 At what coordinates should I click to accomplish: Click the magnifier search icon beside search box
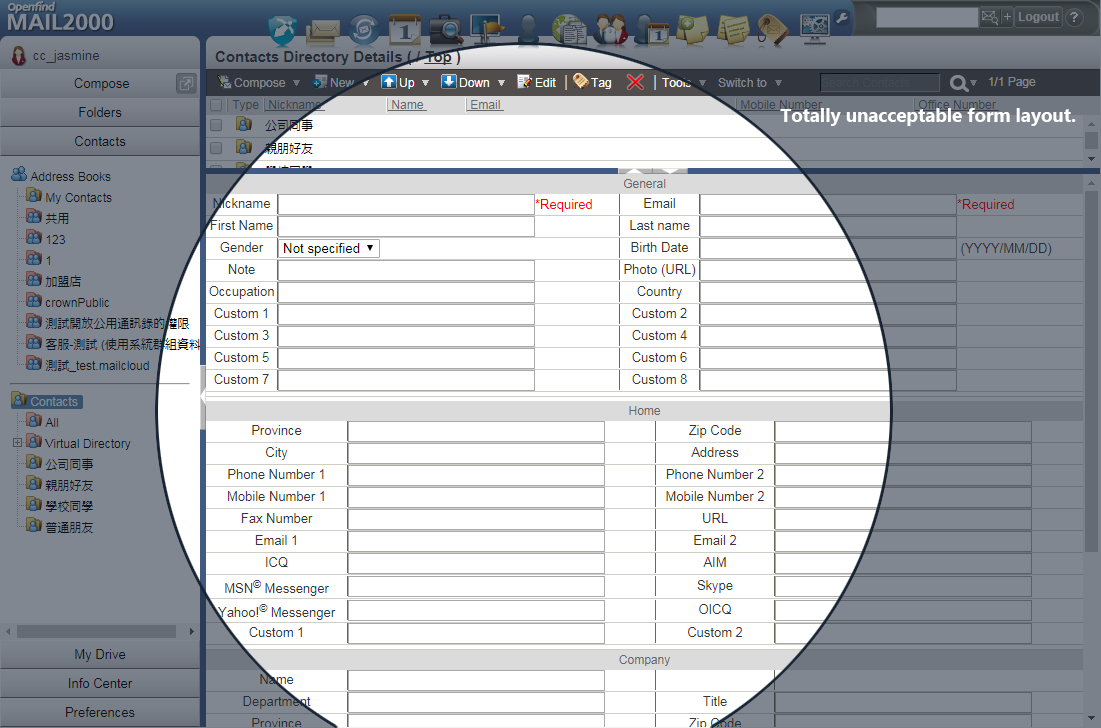[x=959, y=83]
